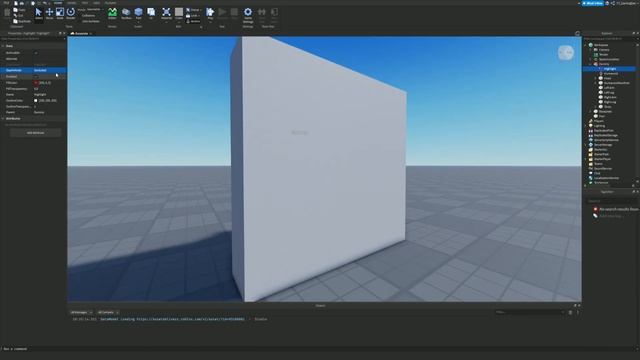Choose the Move tool
640x360 pixels.
[49, 13]
